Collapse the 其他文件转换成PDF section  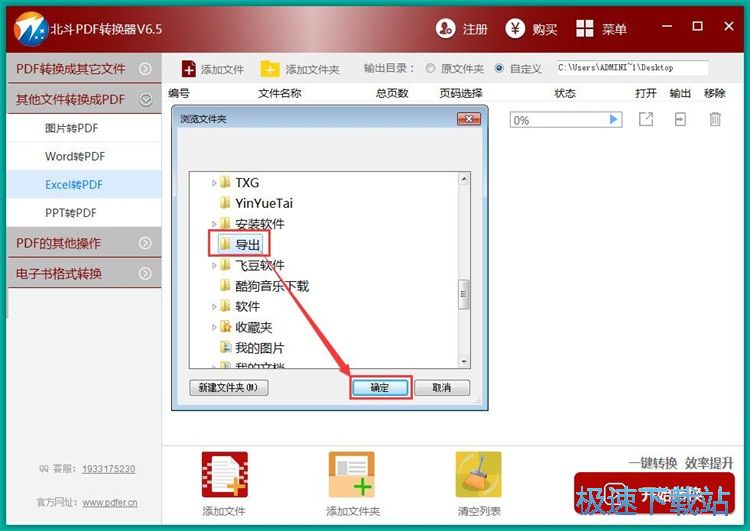145,100
